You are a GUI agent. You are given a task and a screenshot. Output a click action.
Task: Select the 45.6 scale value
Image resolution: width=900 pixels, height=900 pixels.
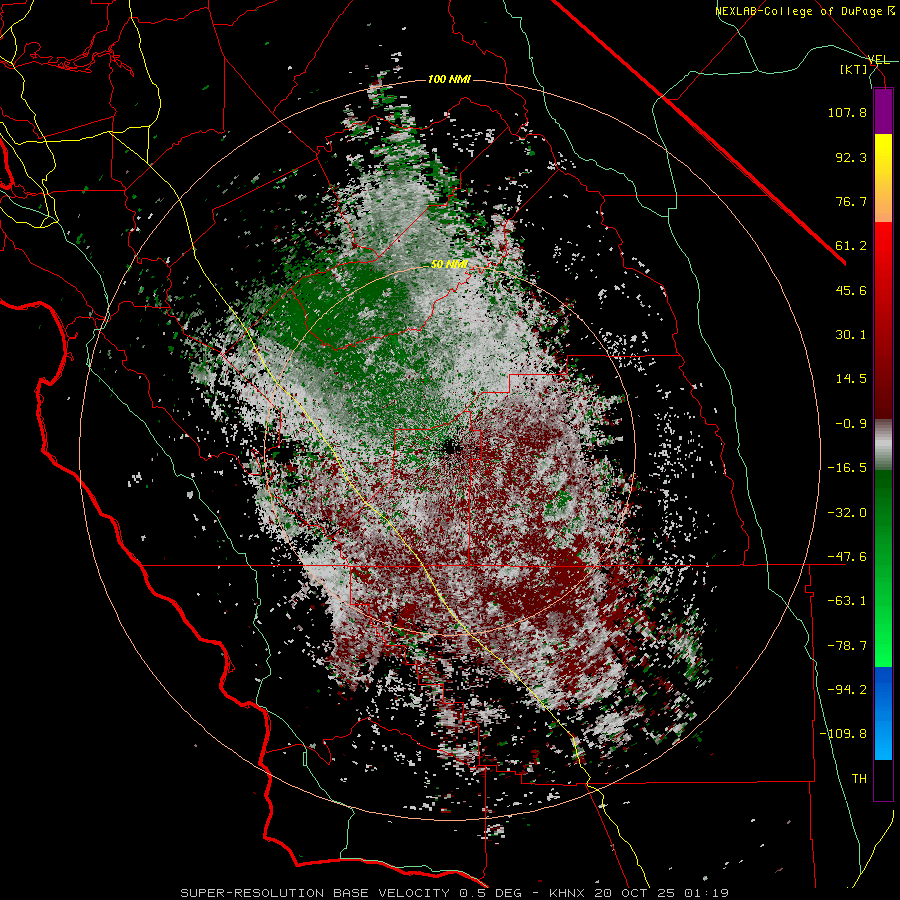(x=851, y=290)
